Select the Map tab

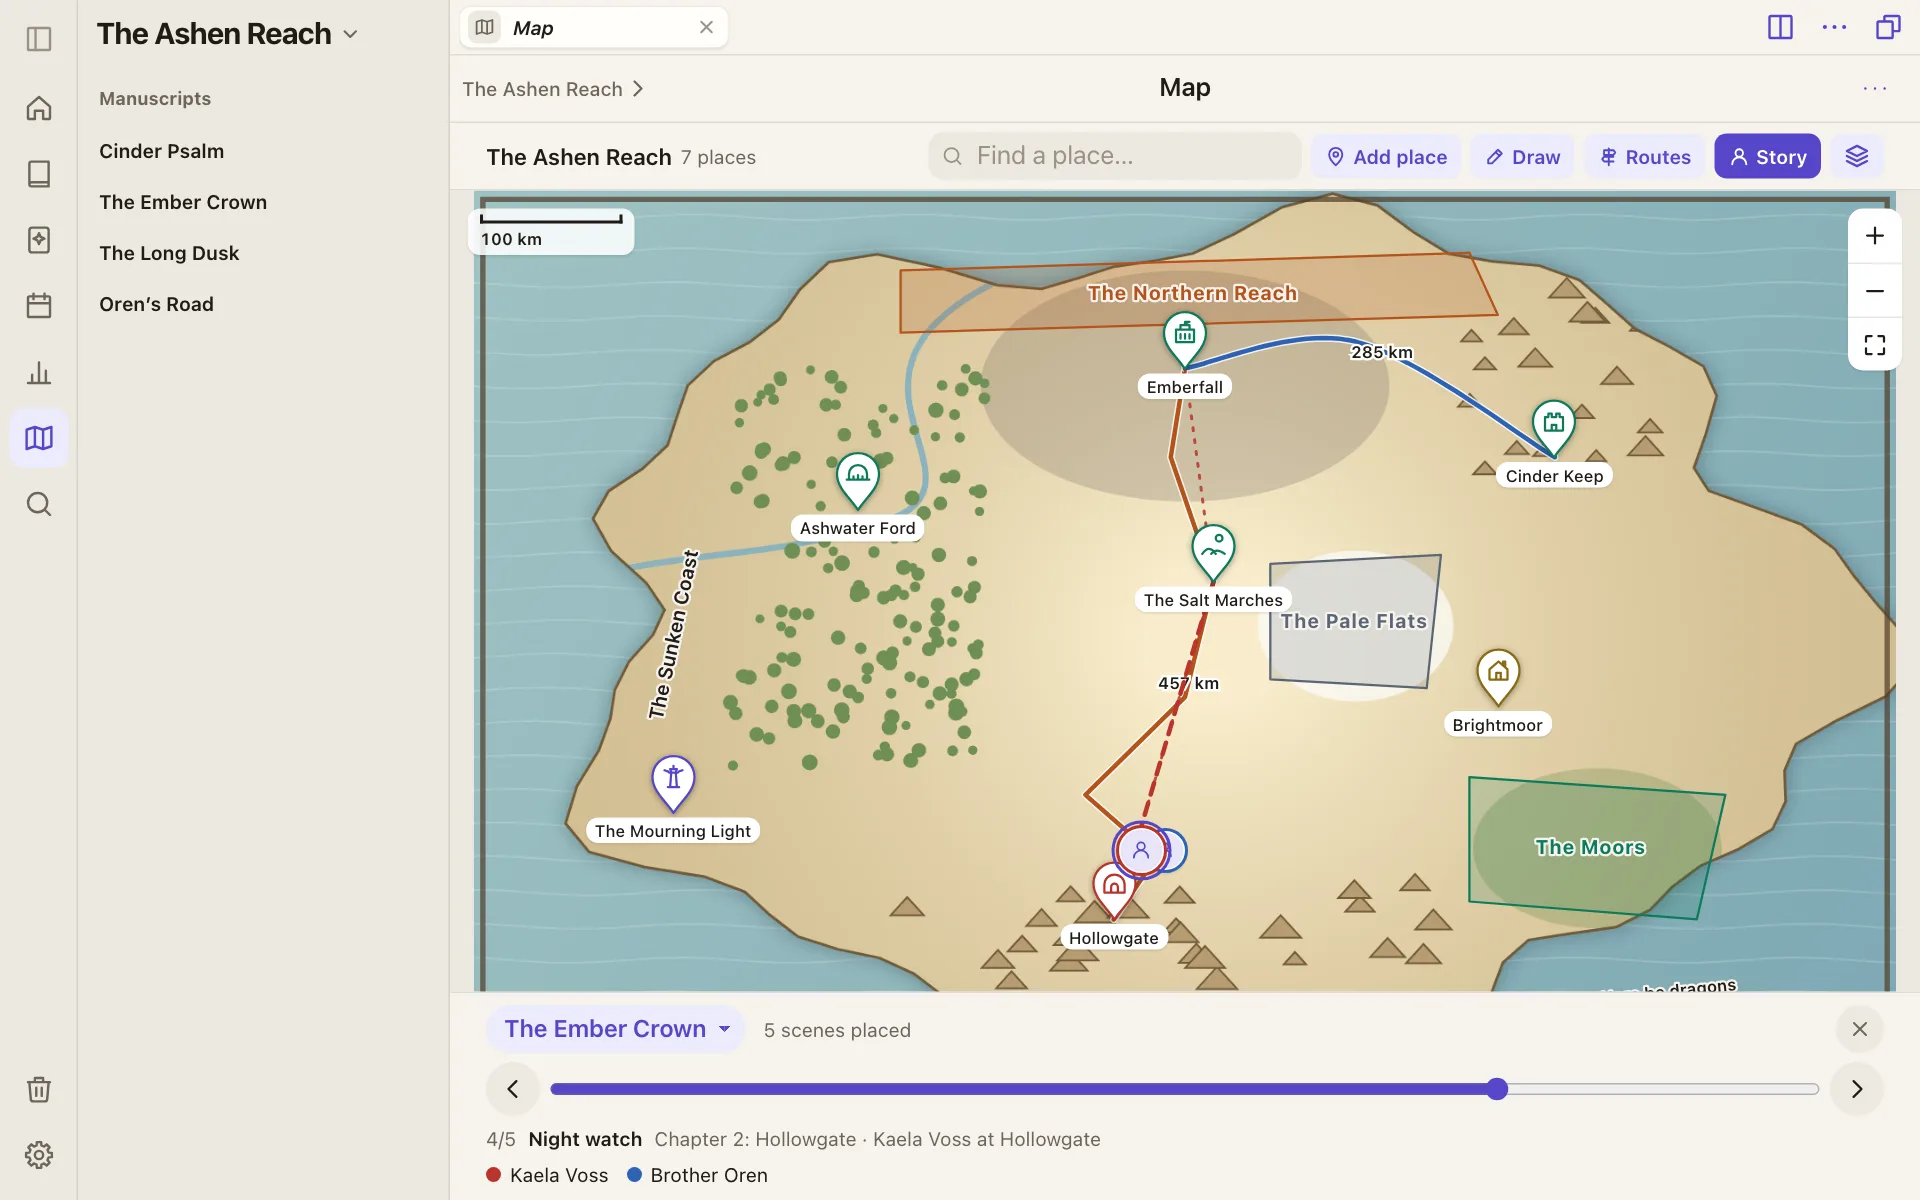tap(594, 28)
